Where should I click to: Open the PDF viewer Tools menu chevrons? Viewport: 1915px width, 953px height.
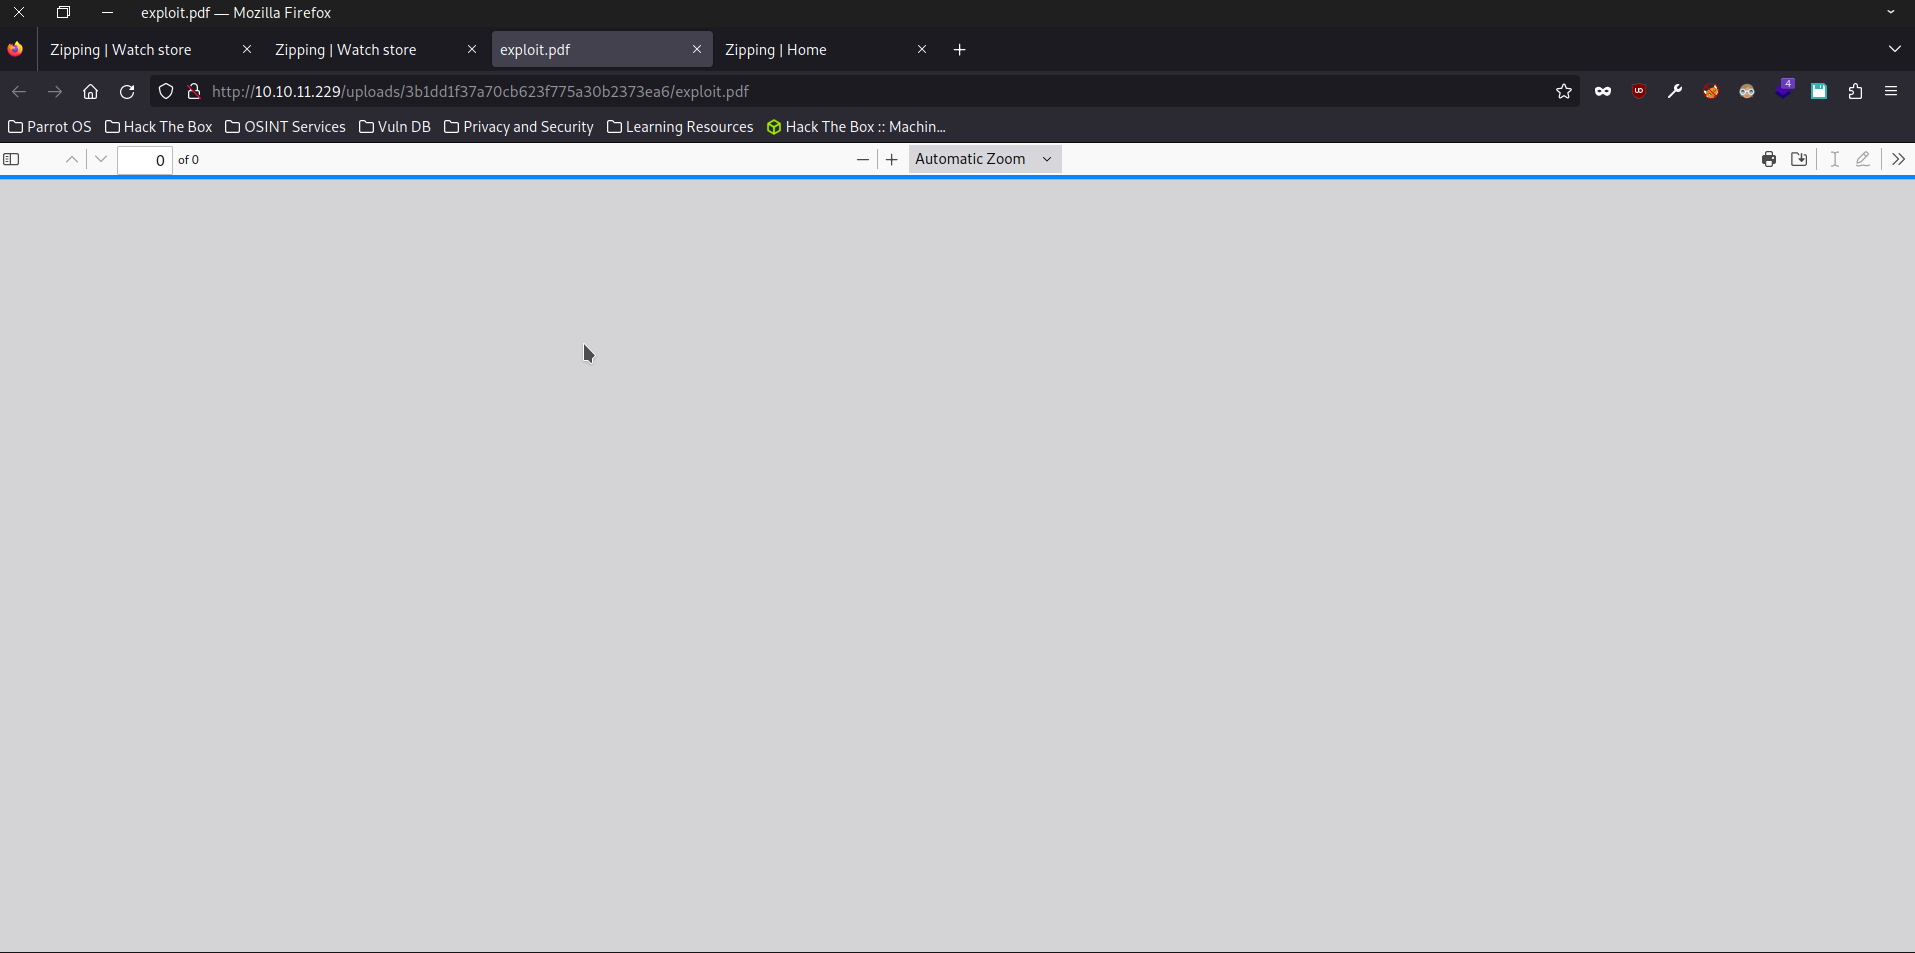pos(1898,159)
